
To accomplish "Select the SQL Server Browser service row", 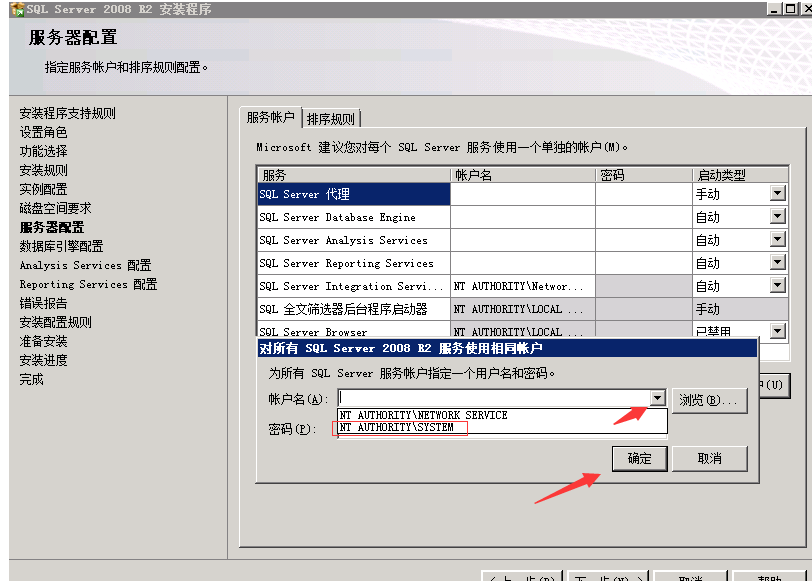I will 354,329.
